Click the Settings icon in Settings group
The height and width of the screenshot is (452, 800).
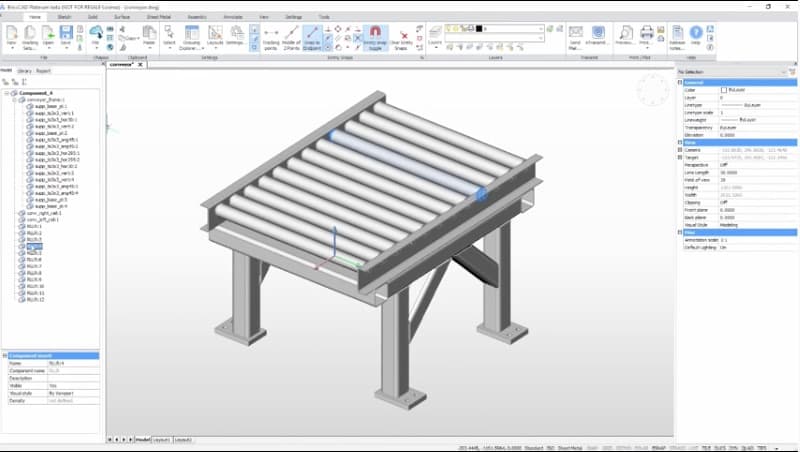pos(236,33)
